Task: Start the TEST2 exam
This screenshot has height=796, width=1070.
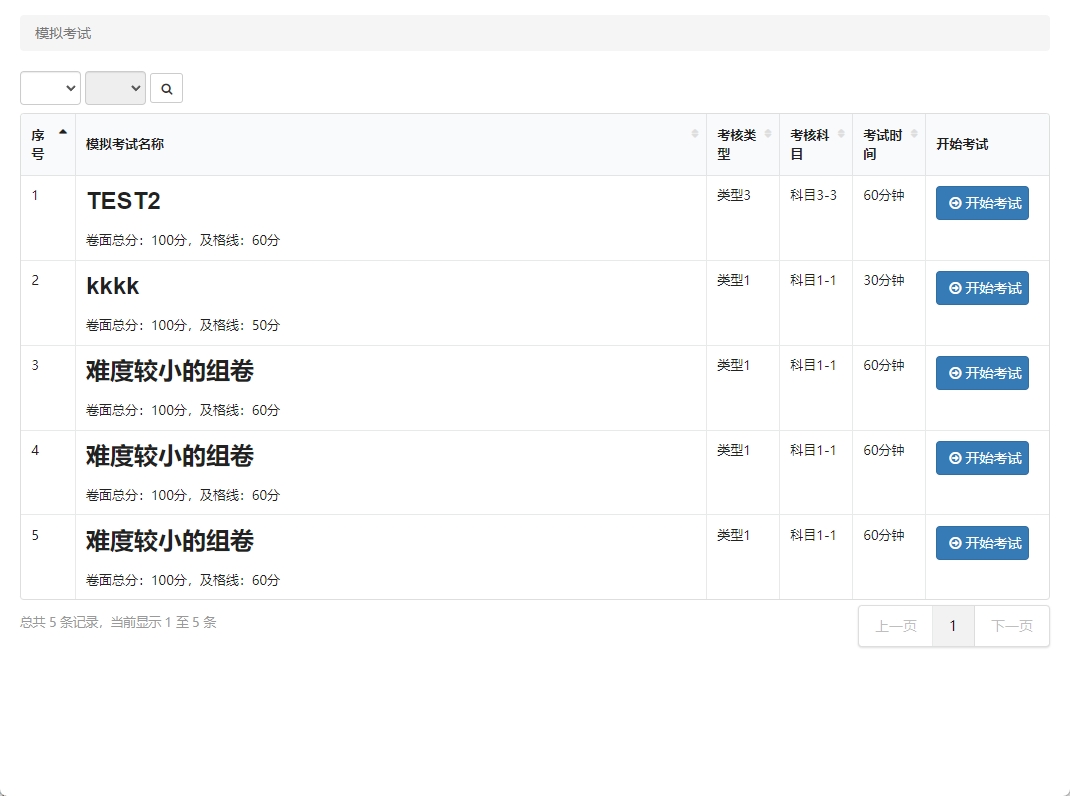Action: pyautogui.click(x=982, y=203)
